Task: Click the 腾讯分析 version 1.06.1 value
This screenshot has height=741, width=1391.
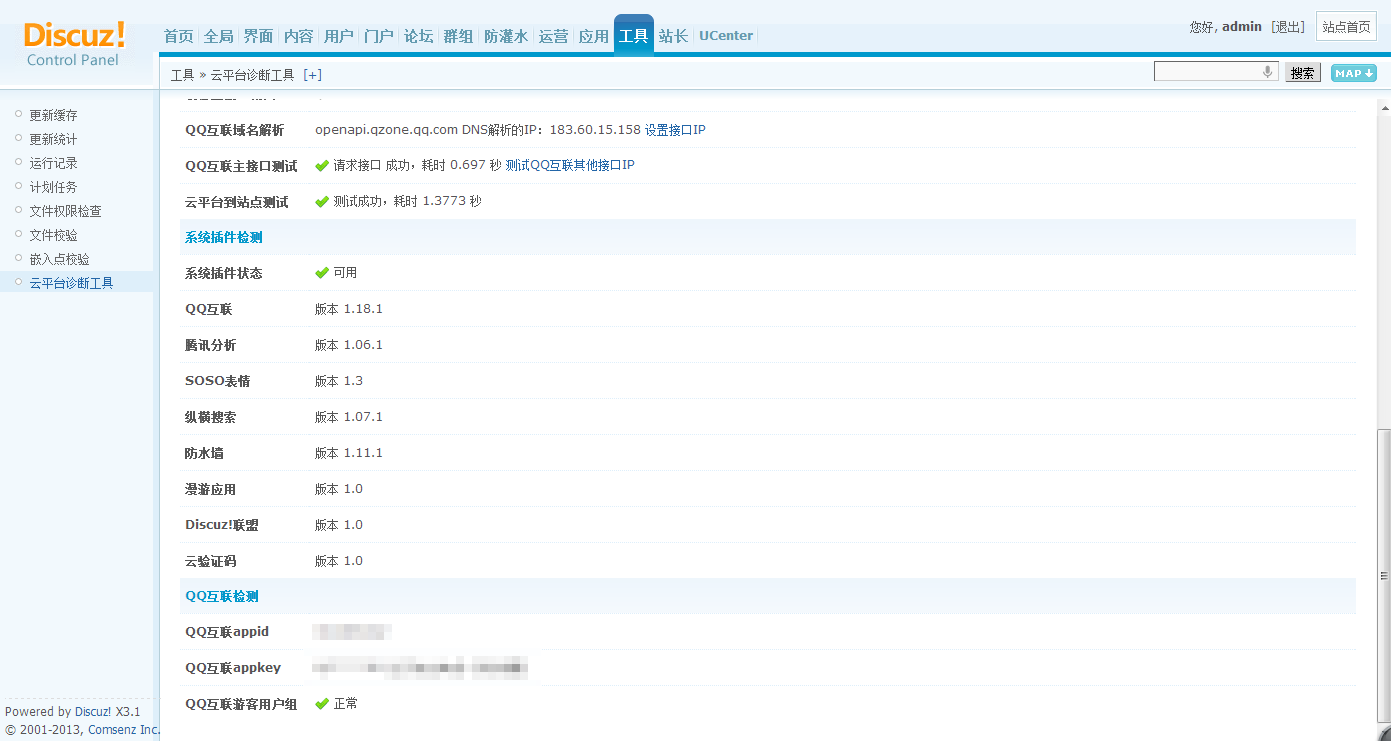Action: click(349, 345)
